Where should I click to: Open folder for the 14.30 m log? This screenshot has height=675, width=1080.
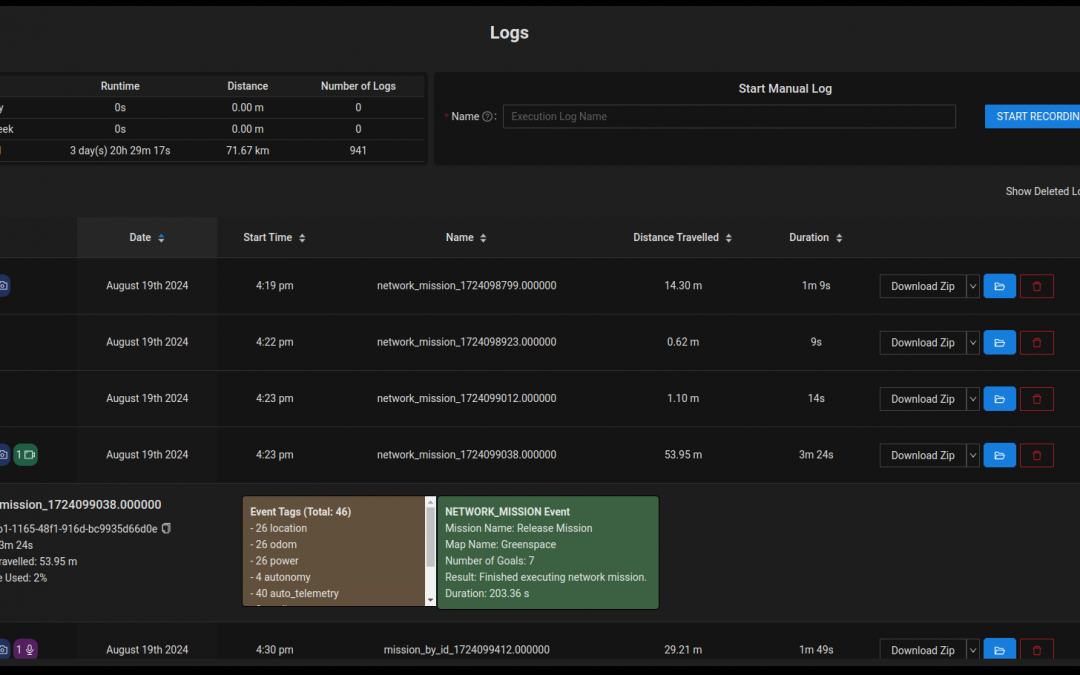coord(999,286)
